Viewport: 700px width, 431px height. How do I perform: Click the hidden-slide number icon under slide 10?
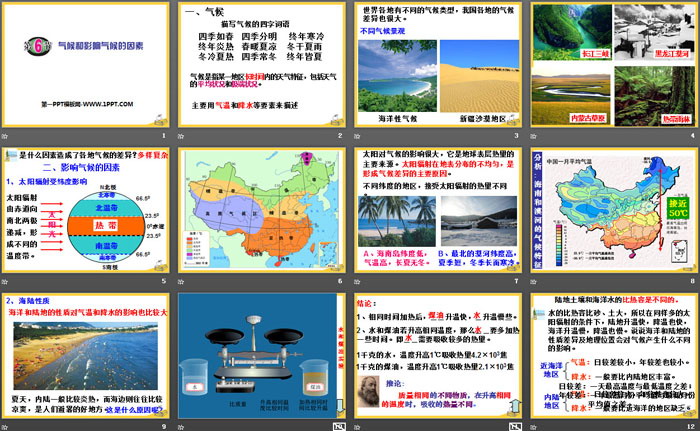tap(339, 427)
